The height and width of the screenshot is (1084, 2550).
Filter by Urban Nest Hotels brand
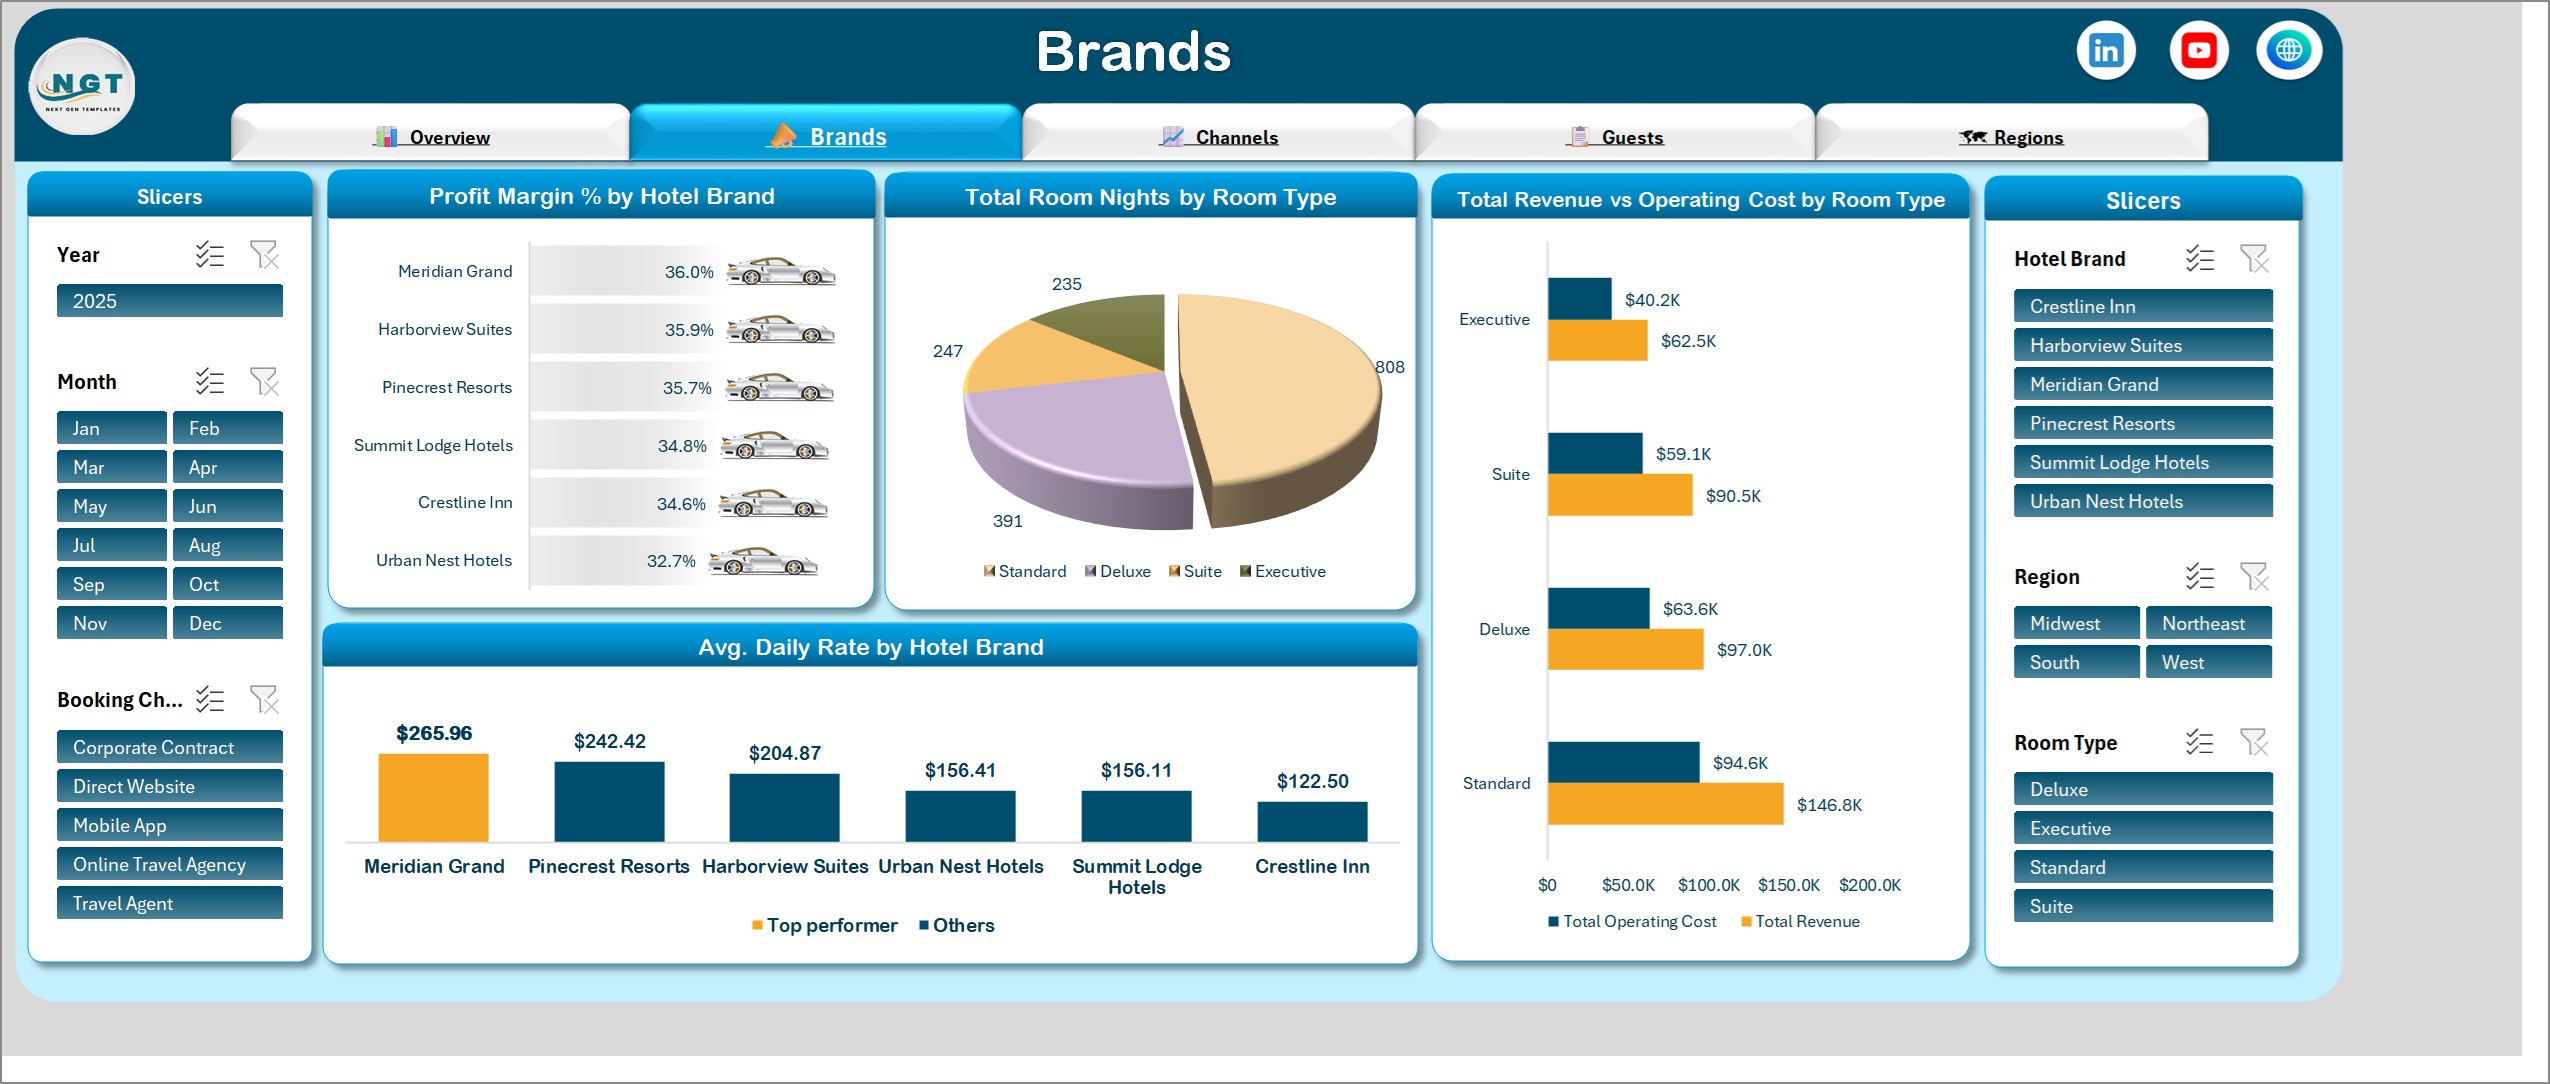[2143, 501]
